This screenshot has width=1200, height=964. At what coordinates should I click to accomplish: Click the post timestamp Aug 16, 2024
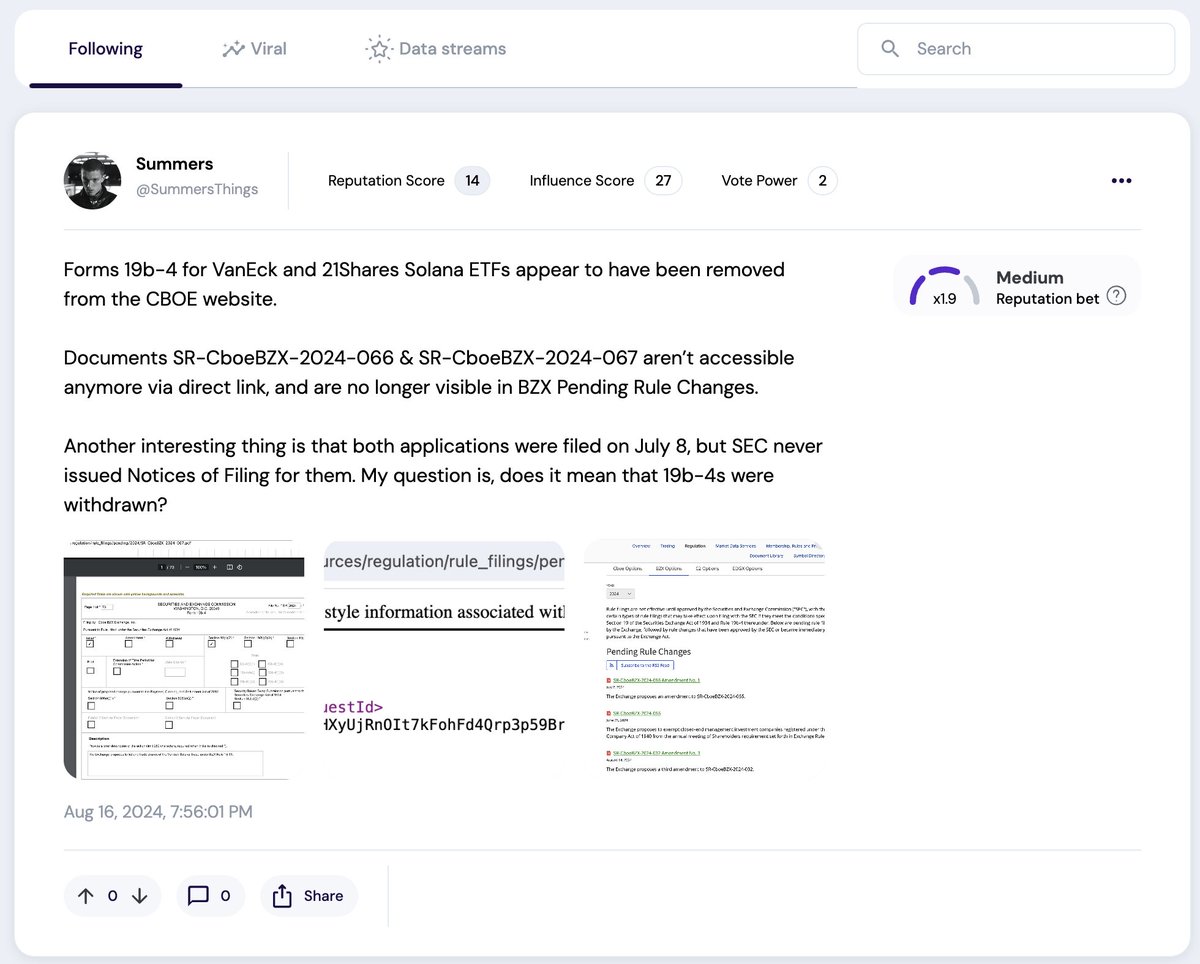[x=158, y=811]
